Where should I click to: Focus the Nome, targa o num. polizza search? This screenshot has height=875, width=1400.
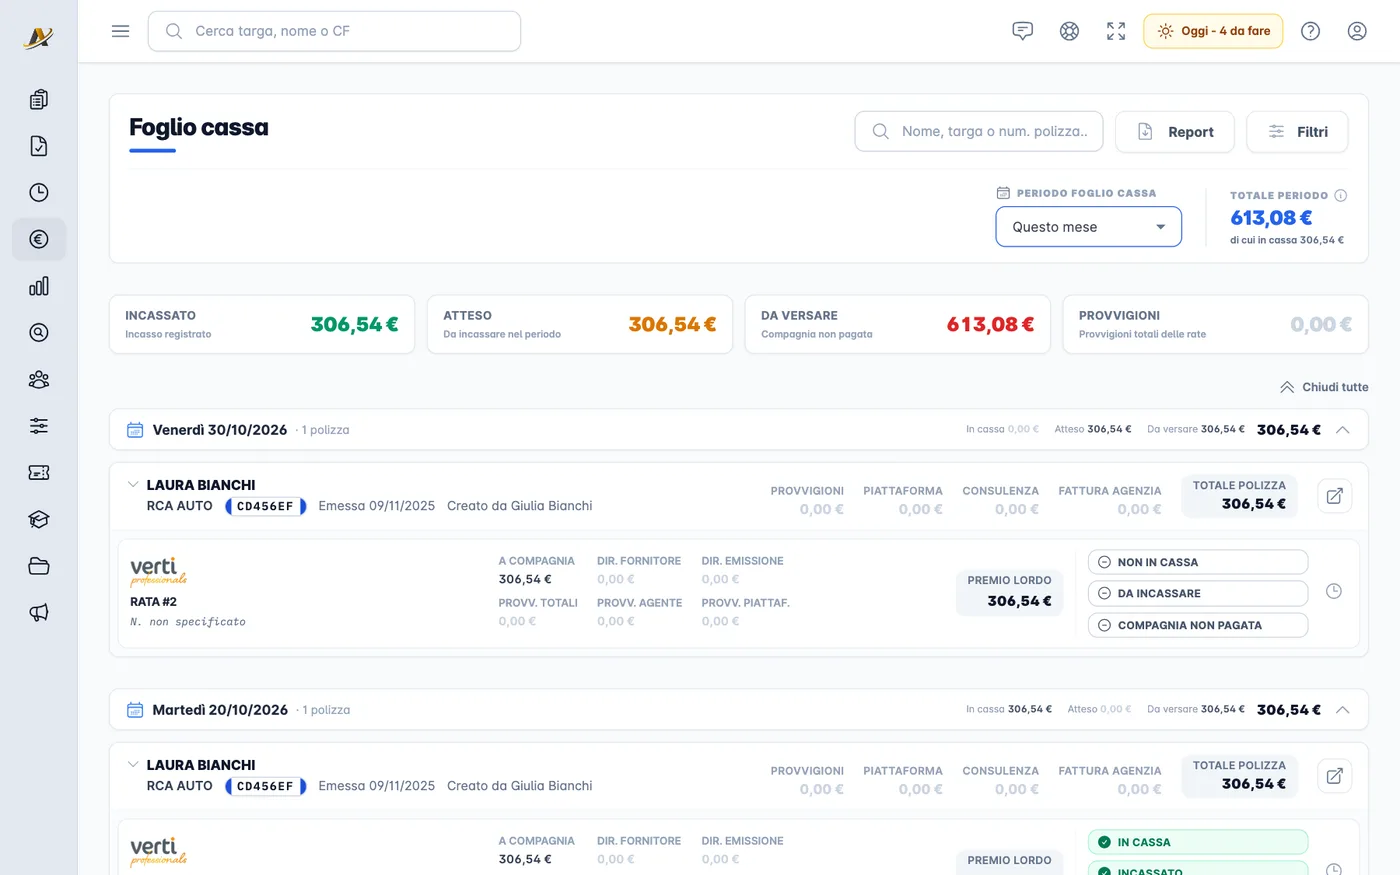pos(979,131)
